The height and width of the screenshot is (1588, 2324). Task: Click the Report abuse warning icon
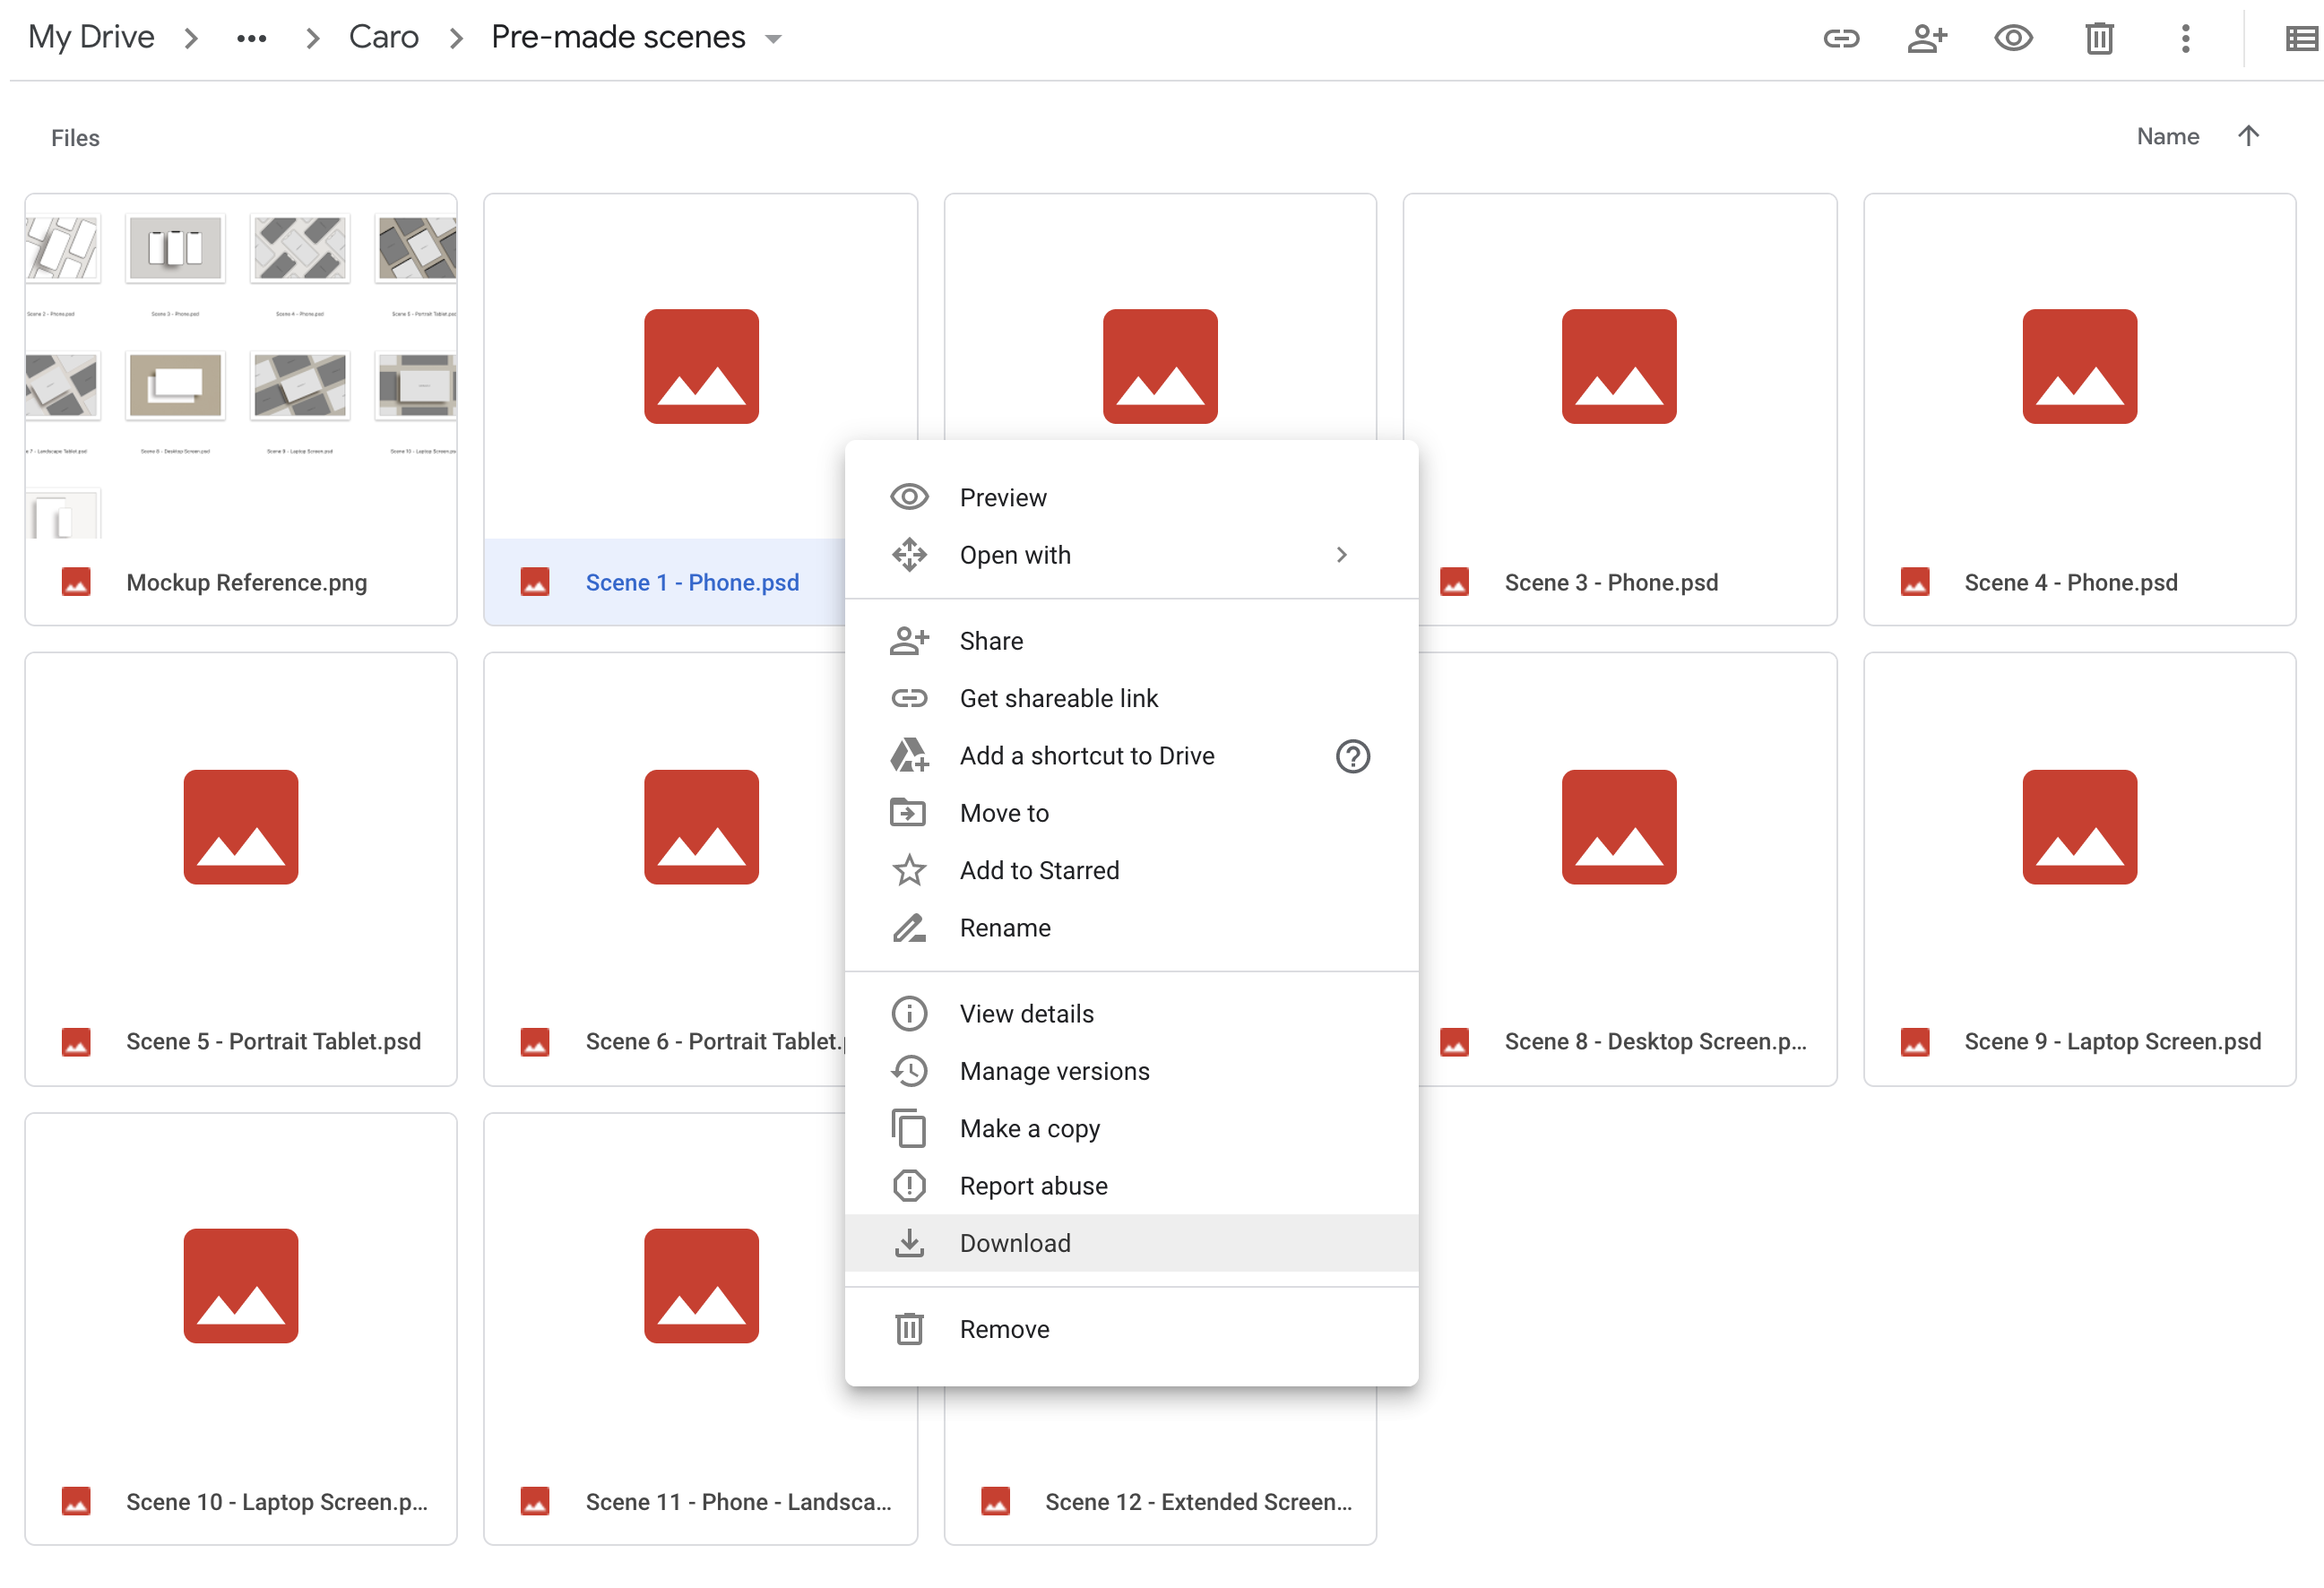[x=909, y=1186]
